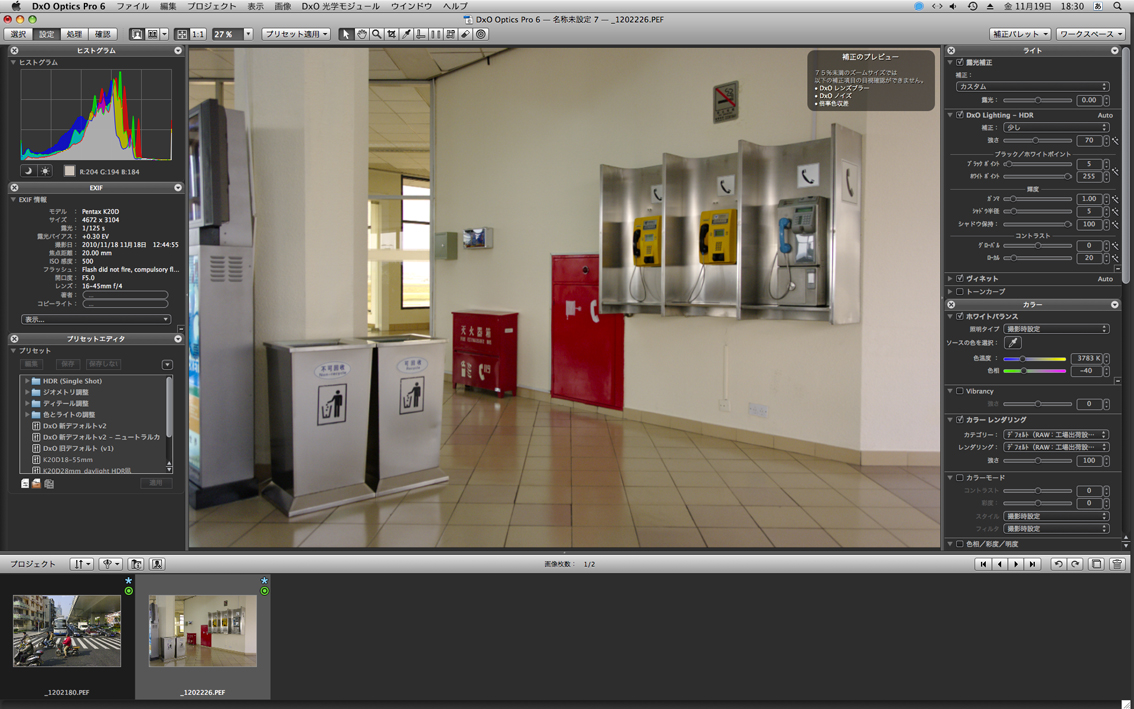Expand the HDR (Single Shot) preset folder
This screenshot has width=1134, height=709.
(x=27, y=381)
